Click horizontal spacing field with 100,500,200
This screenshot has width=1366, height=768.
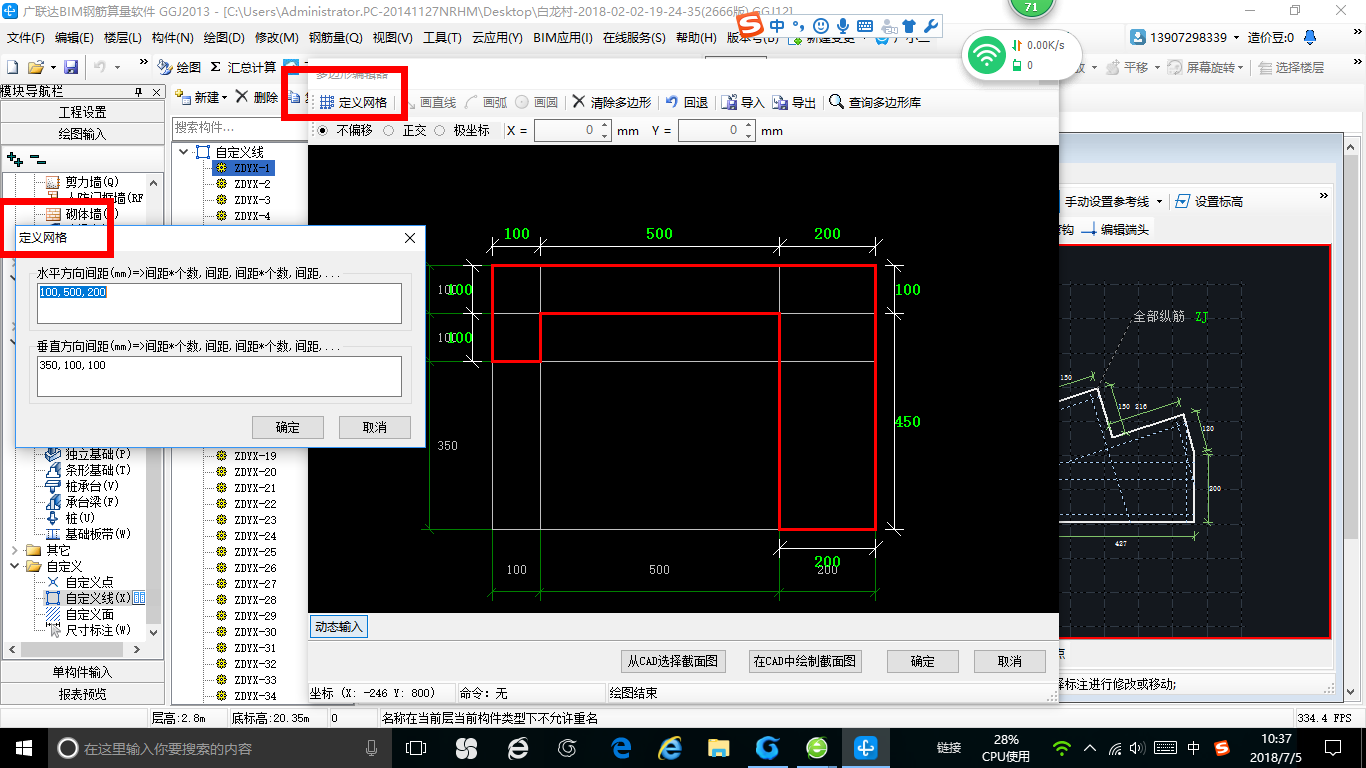coord(219,303)
